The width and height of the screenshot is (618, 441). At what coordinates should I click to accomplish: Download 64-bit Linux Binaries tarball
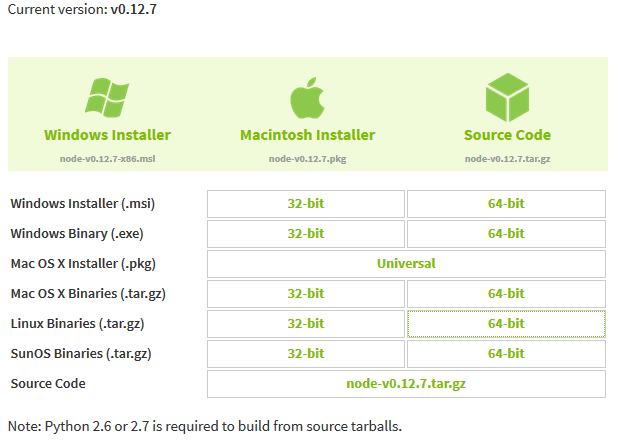[506, 324]
